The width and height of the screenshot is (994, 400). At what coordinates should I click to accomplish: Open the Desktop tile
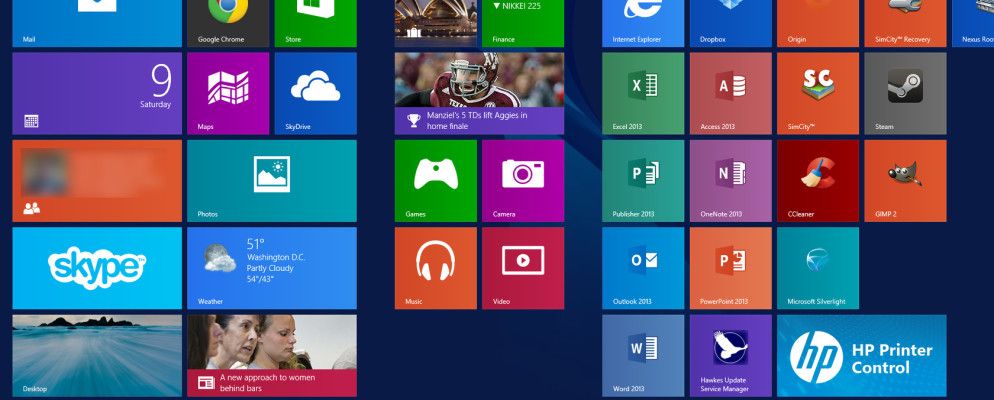click(97, 356)
